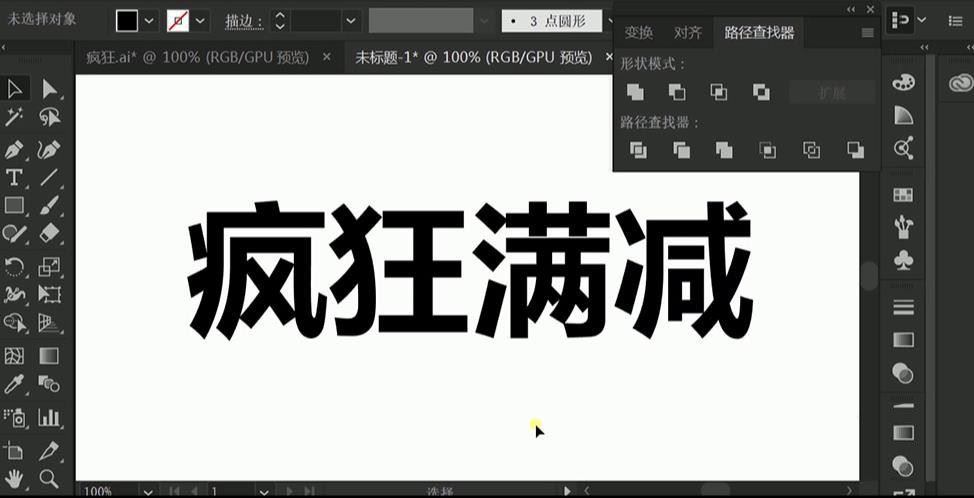Click the black fill color swatch
974x498 pixels.
tap(127, 21)
